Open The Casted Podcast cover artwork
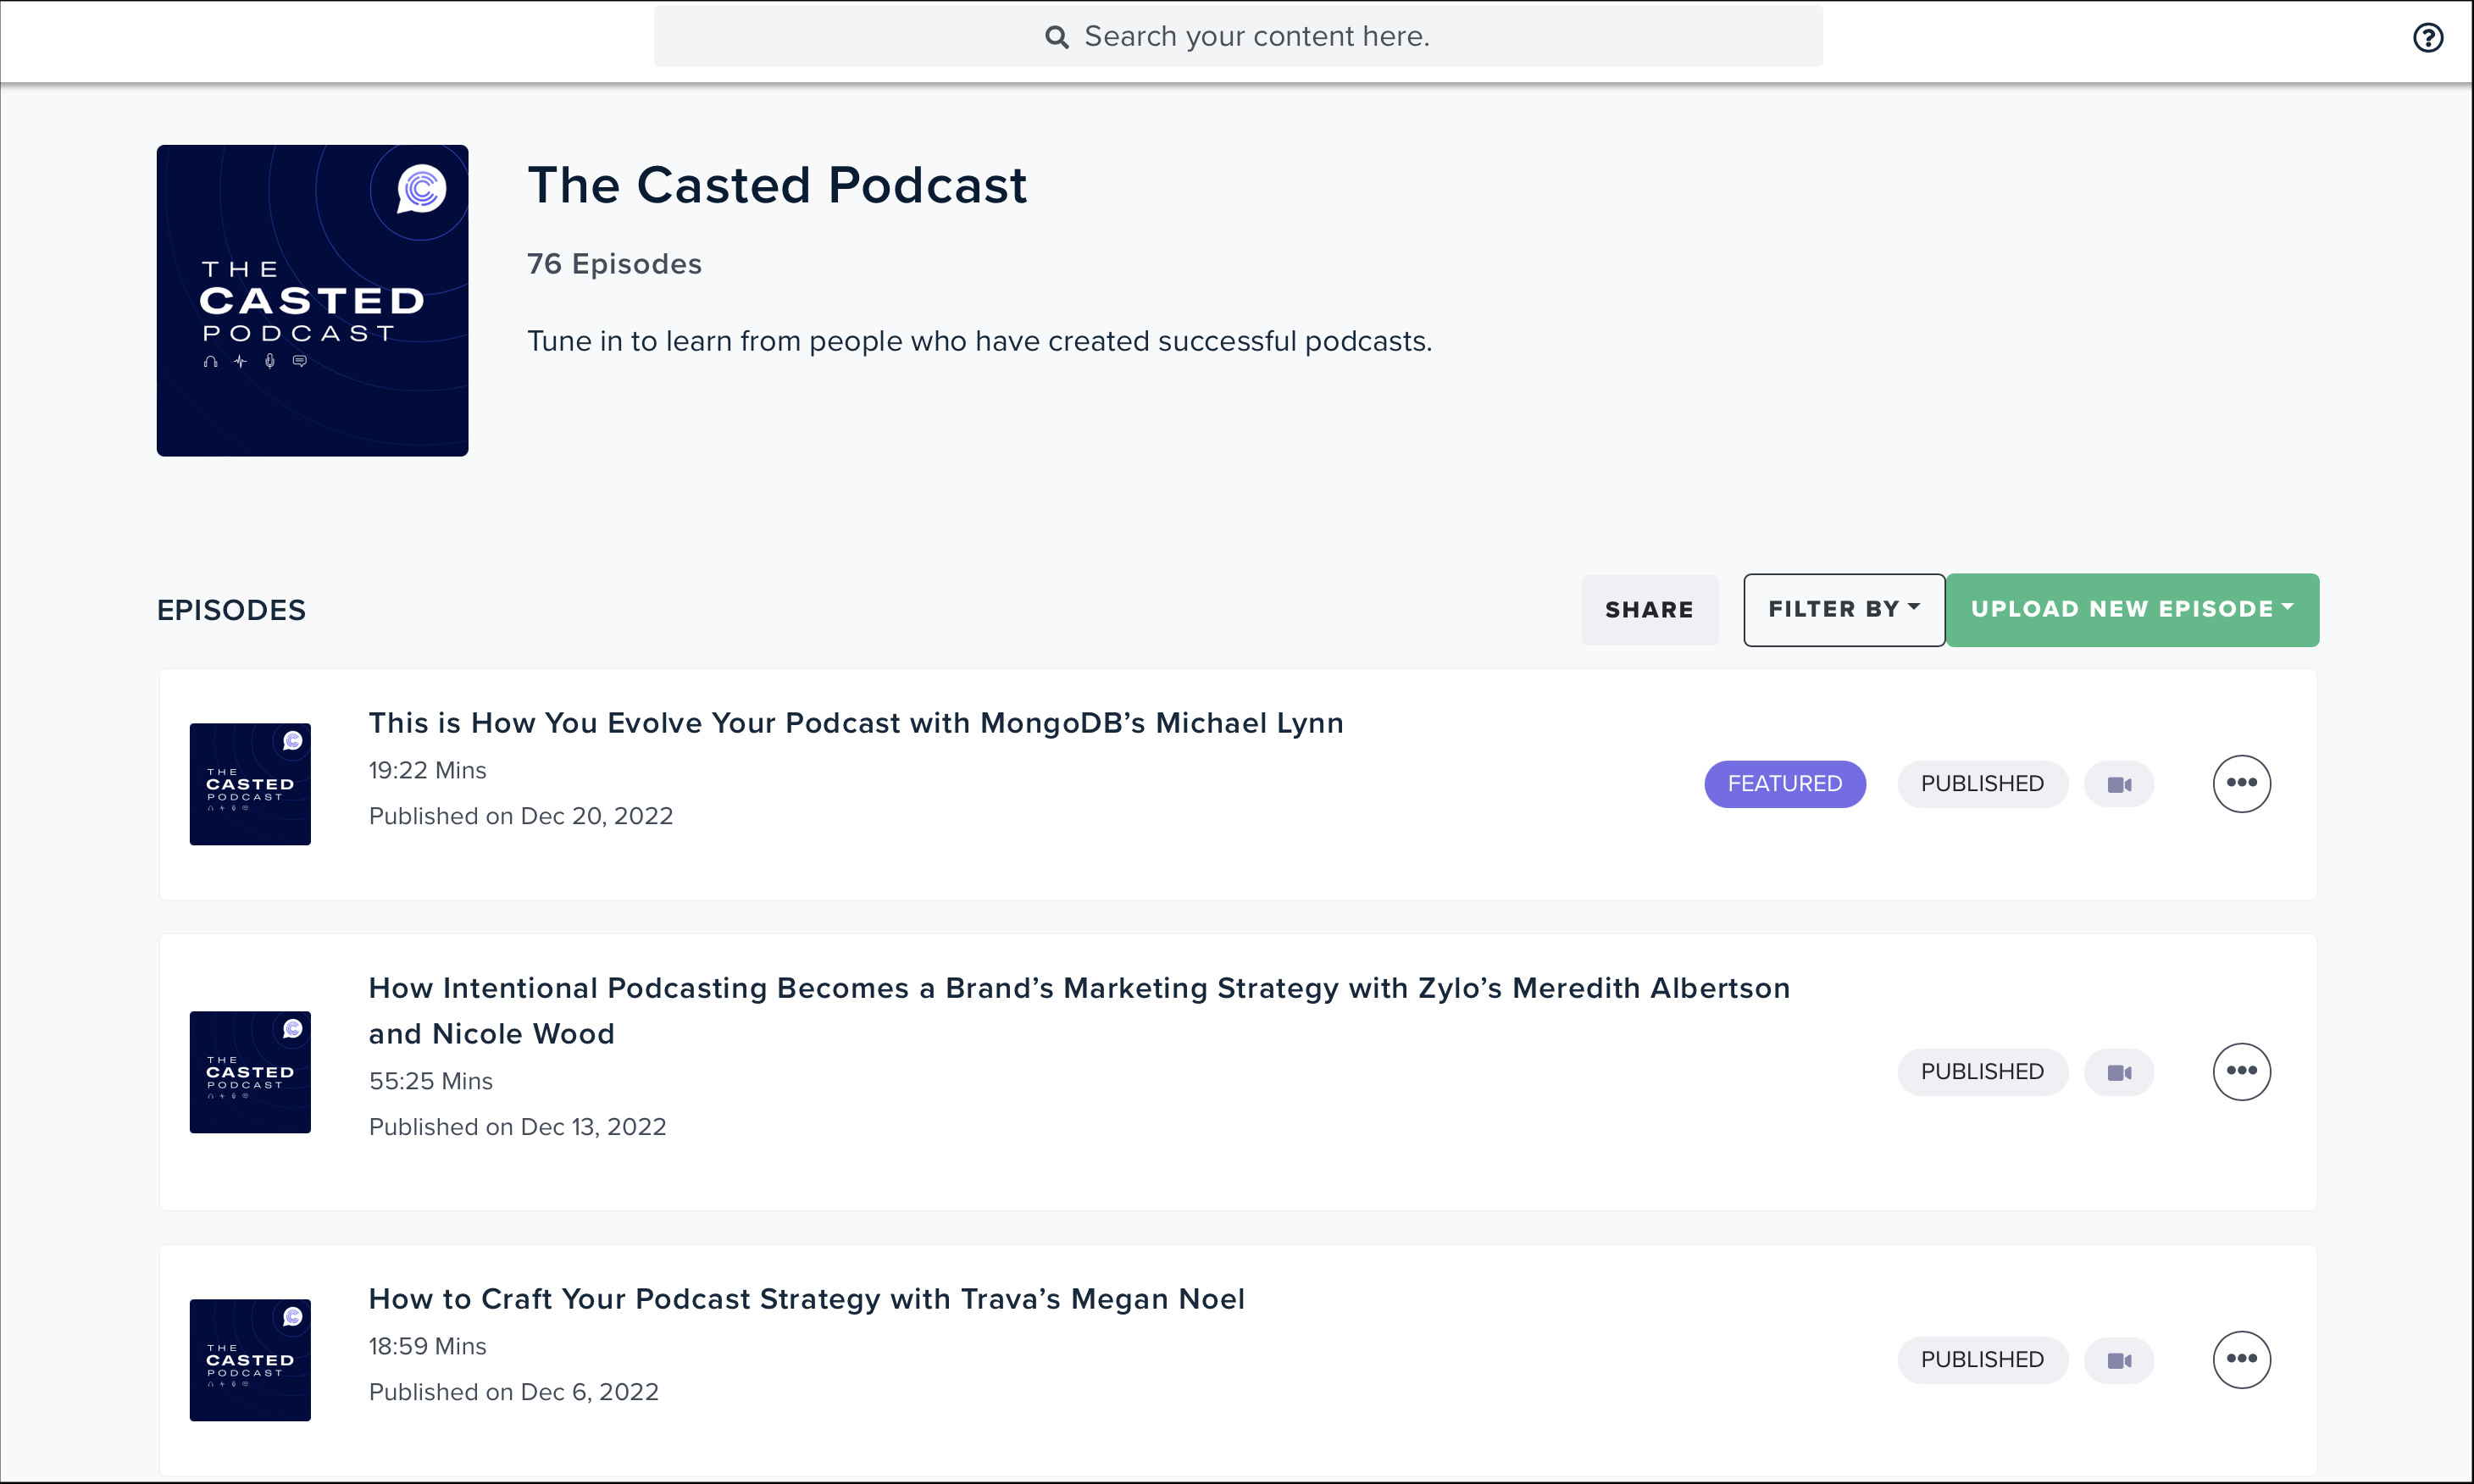 [x=312, y=301]
